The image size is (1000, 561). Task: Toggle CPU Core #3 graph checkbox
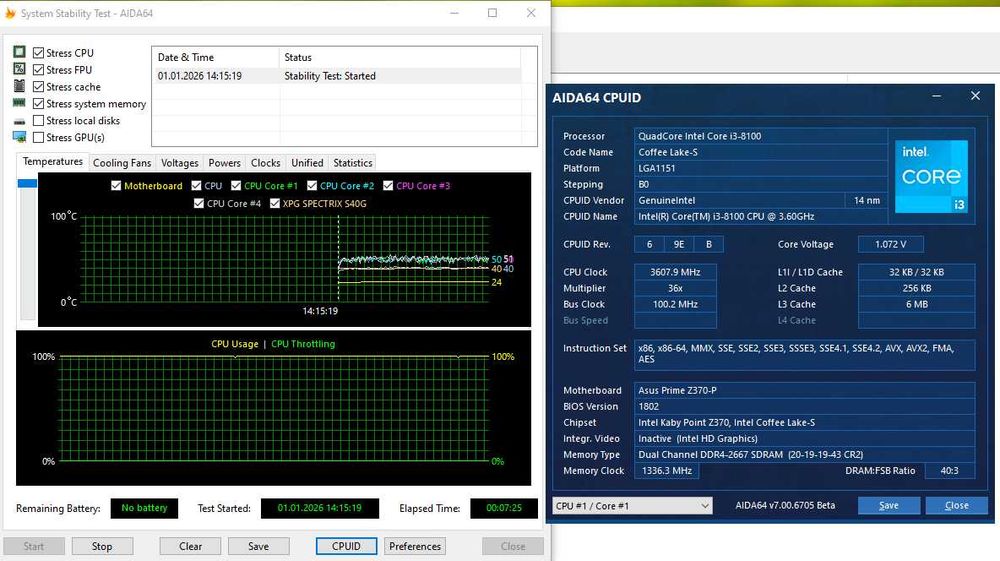(388, 186)
